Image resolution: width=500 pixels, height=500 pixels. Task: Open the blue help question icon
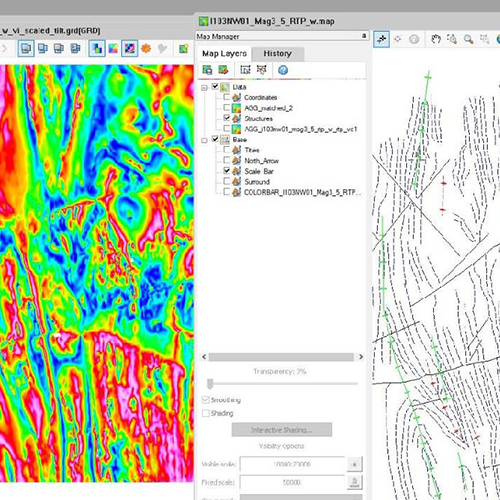[x=283, y=70]
